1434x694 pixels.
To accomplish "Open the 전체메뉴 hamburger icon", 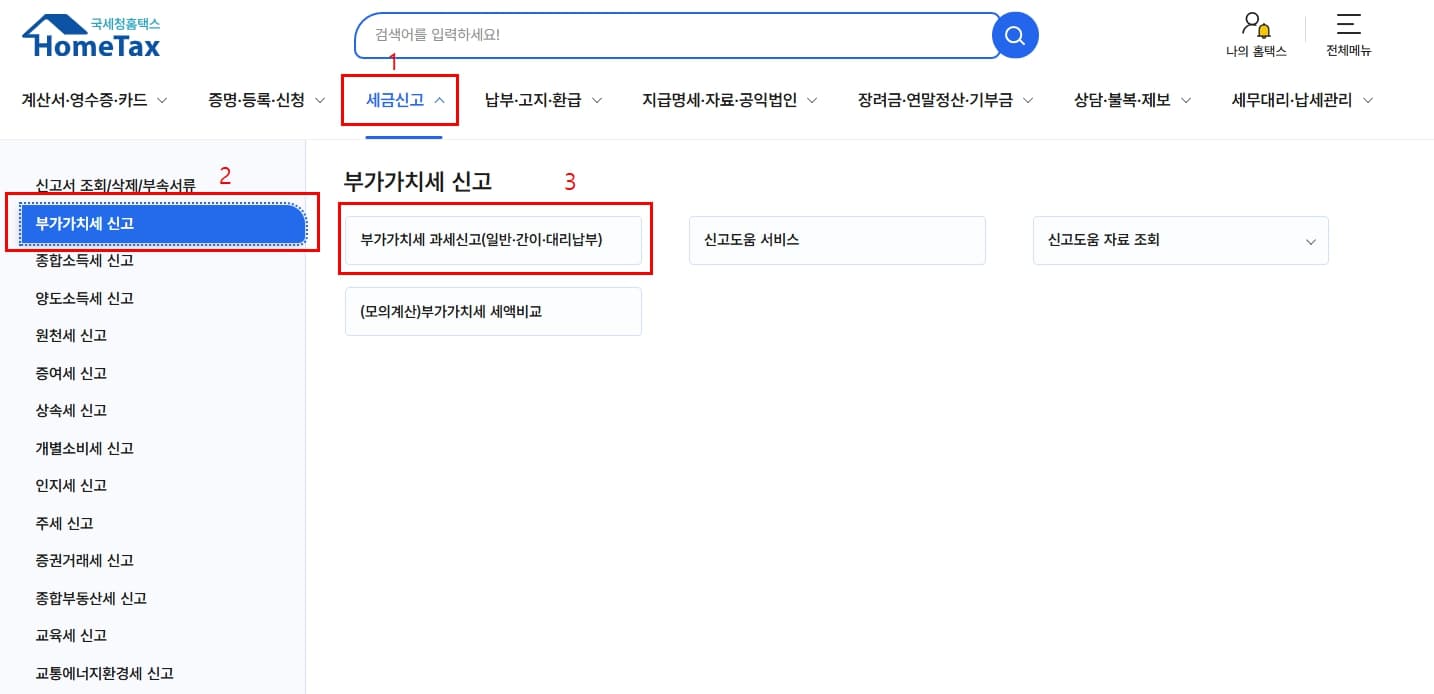I will (1348, 25).
